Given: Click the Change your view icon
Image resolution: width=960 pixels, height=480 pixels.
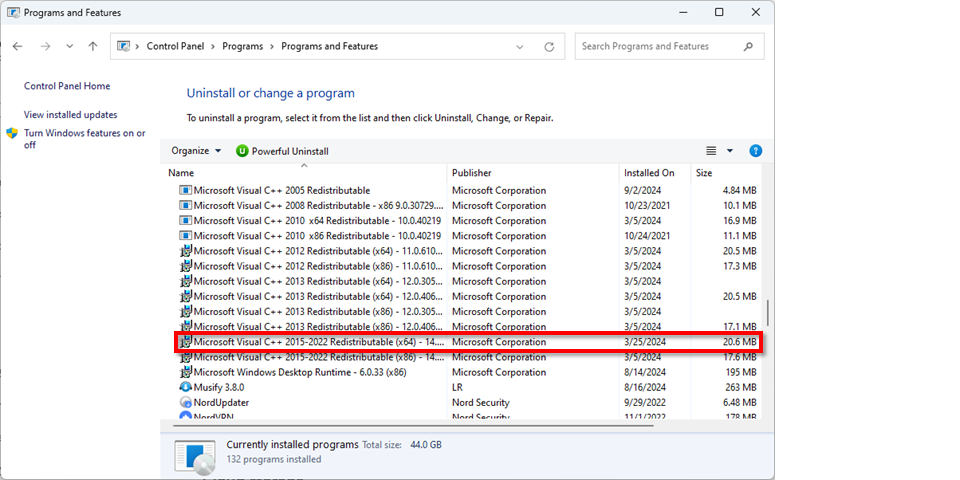Looking at the screenshot, I should click(711, 151).
